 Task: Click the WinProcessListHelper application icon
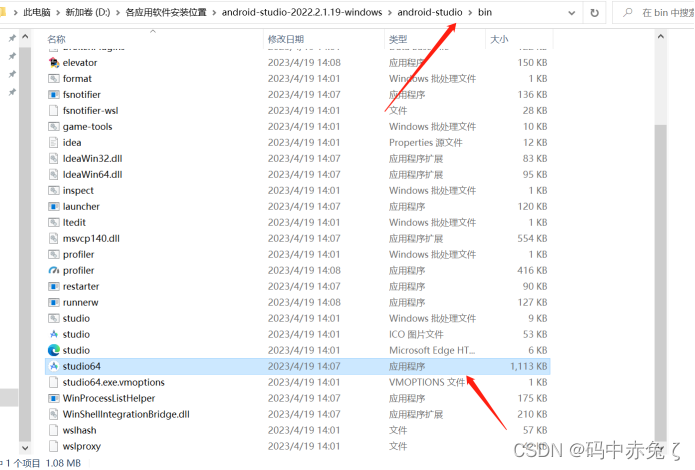[x=54, y=398]
